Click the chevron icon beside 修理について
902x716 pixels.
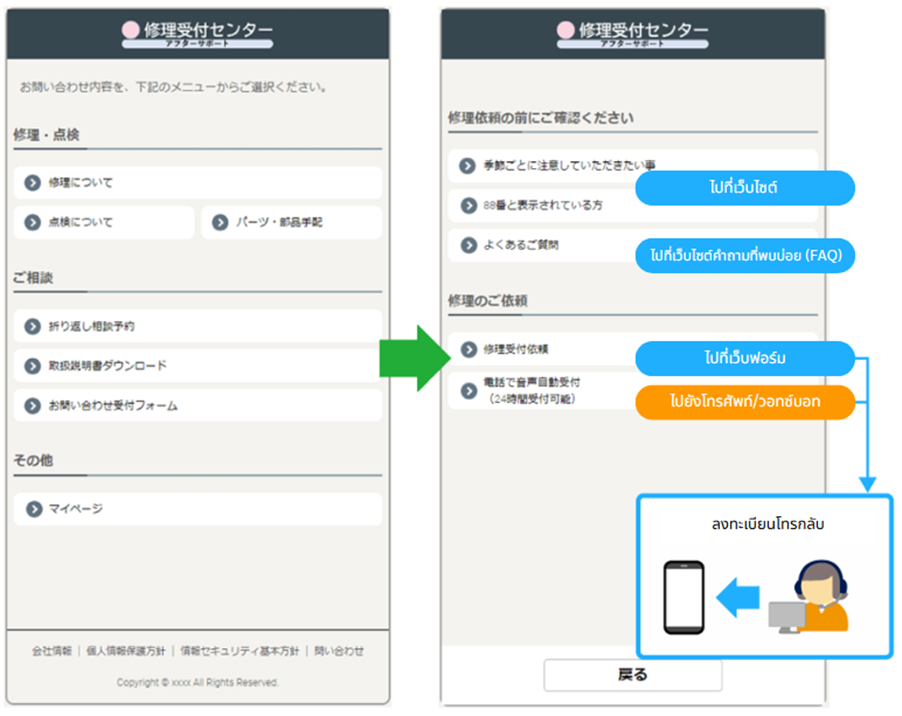pos(33,183)
